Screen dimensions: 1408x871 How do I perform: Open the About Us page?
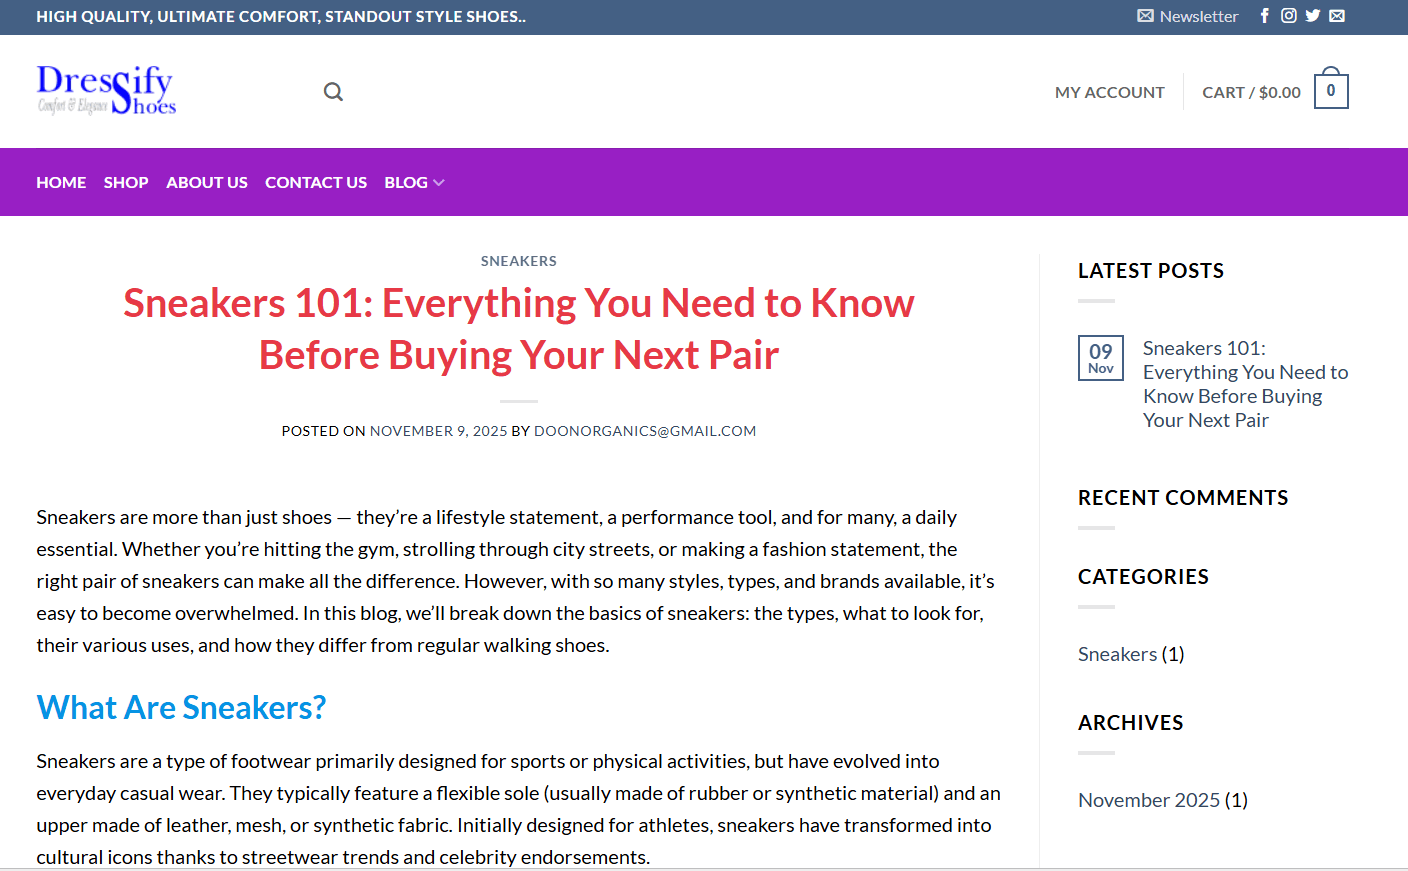pyautogui.click(x=207, y=183)
